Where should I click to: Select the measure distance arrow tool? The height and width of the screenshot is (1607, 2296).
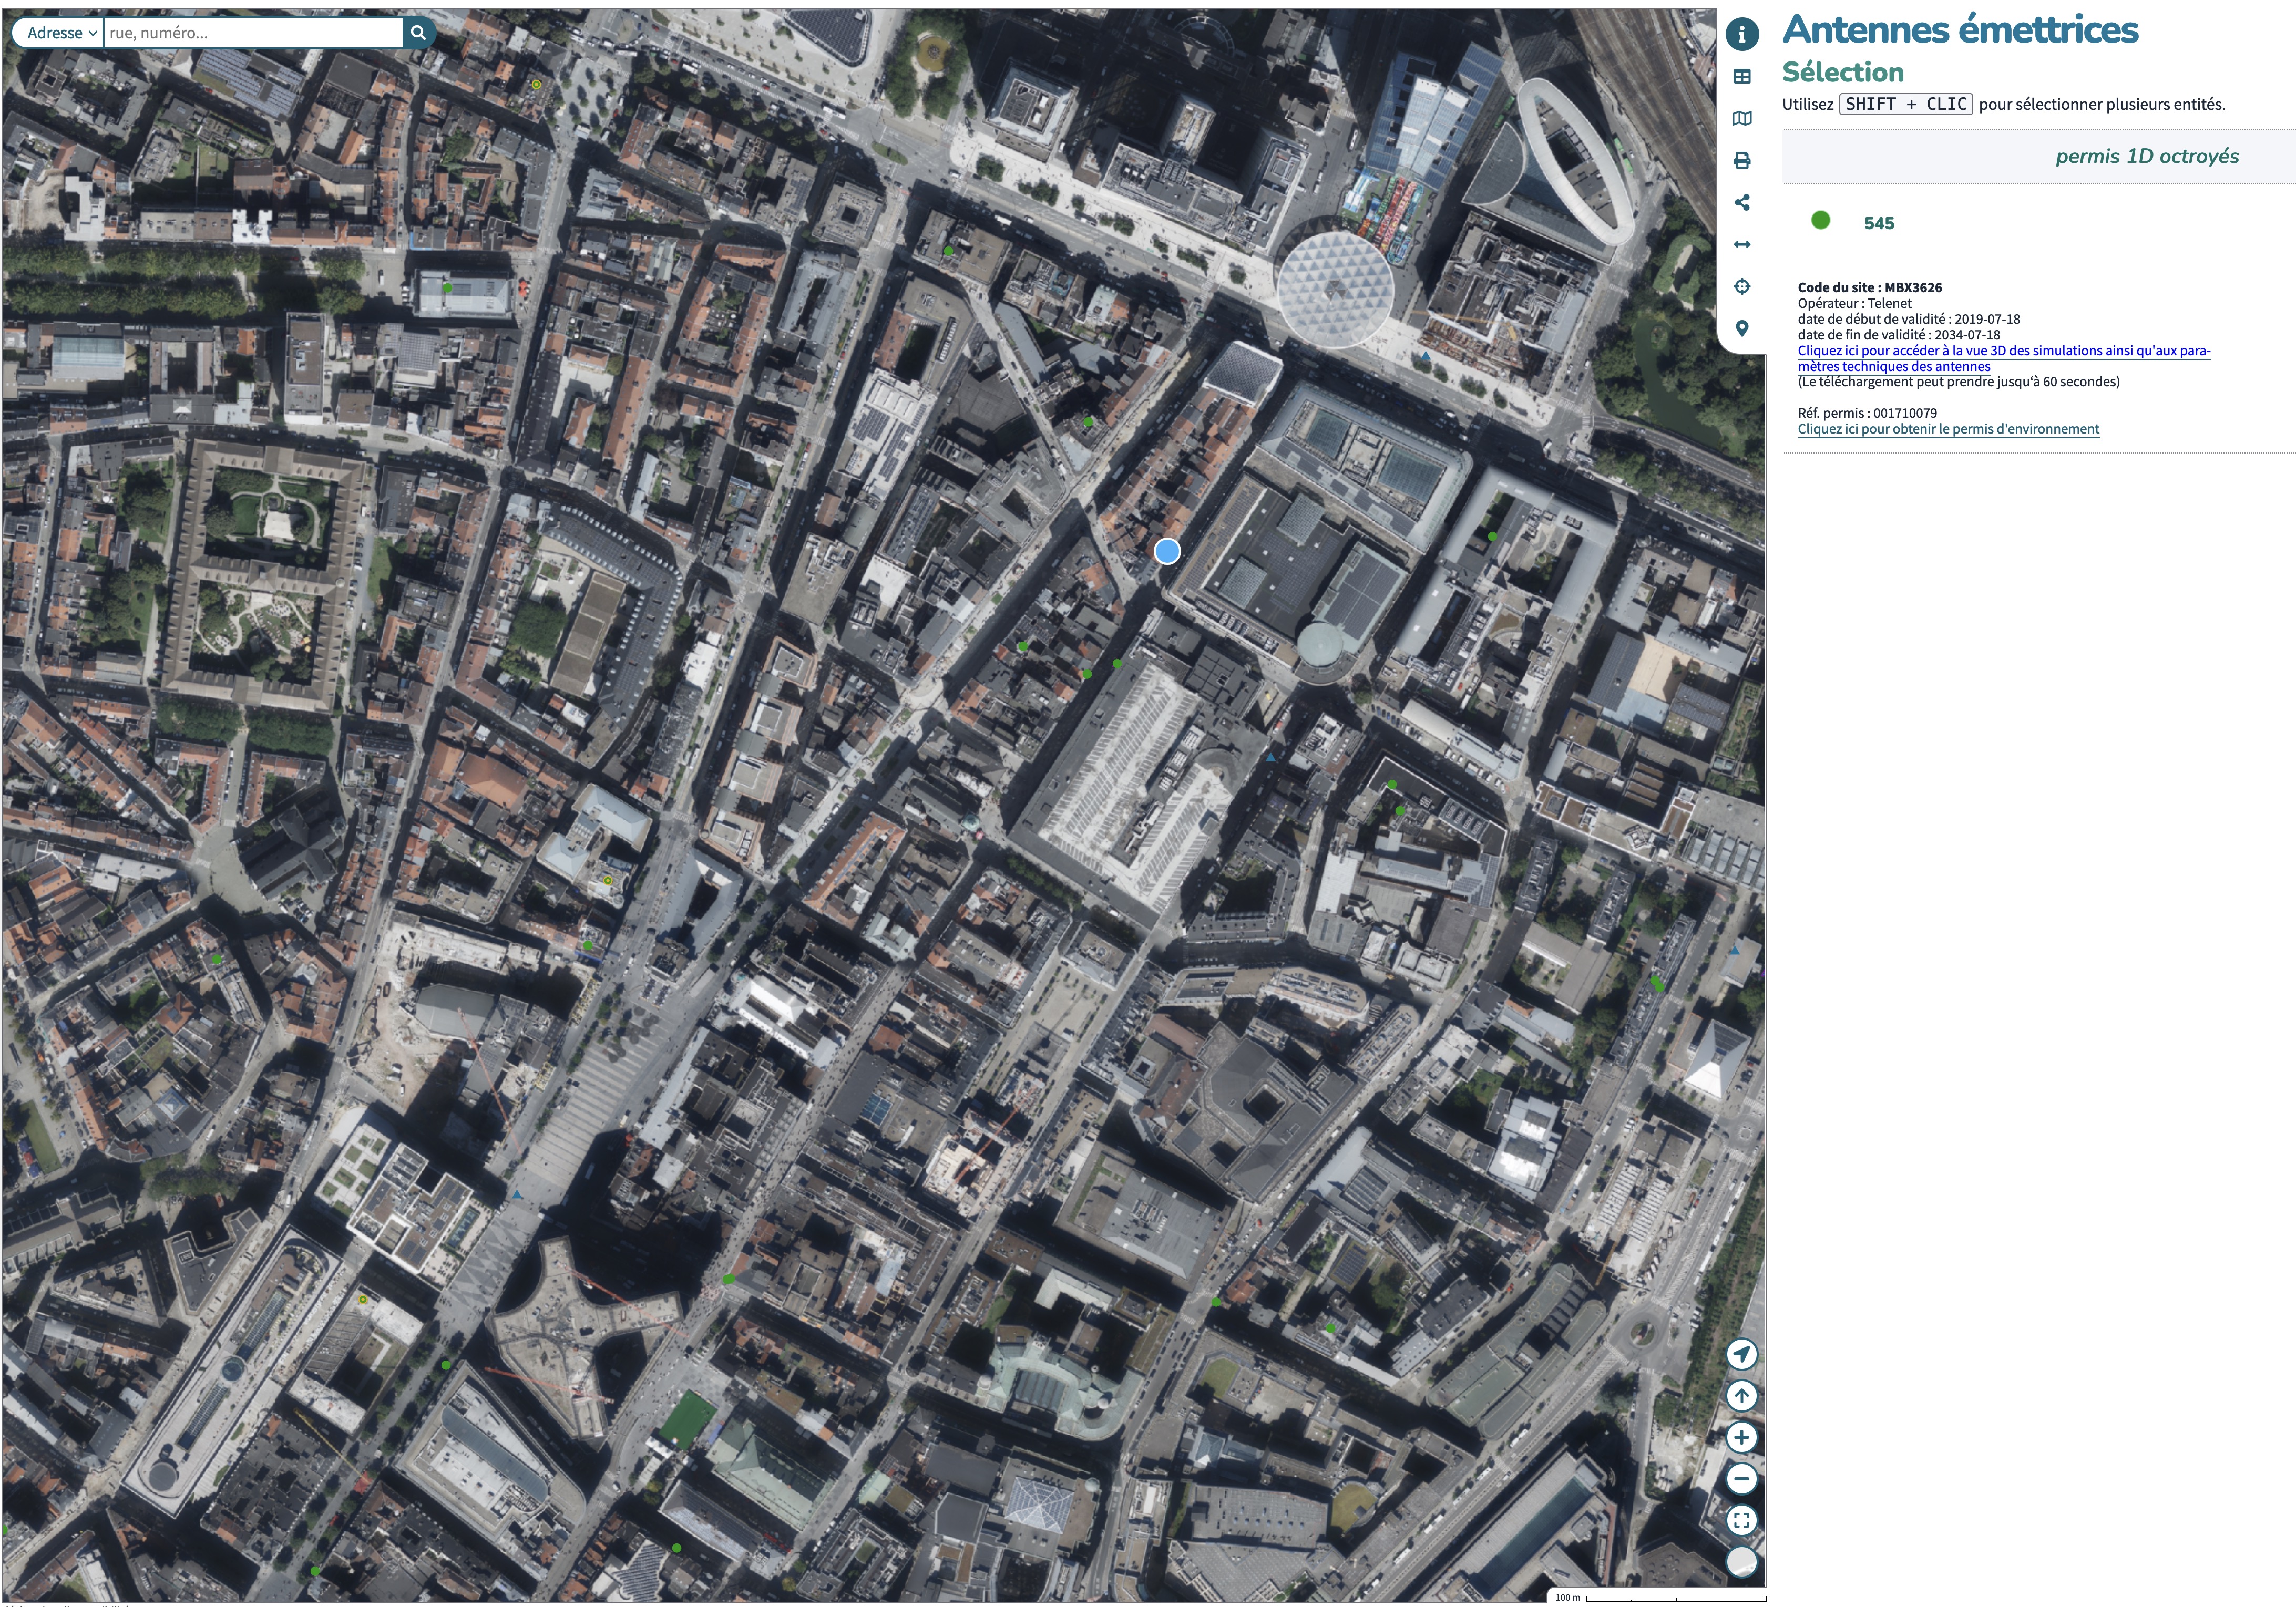pos(1742,244)
